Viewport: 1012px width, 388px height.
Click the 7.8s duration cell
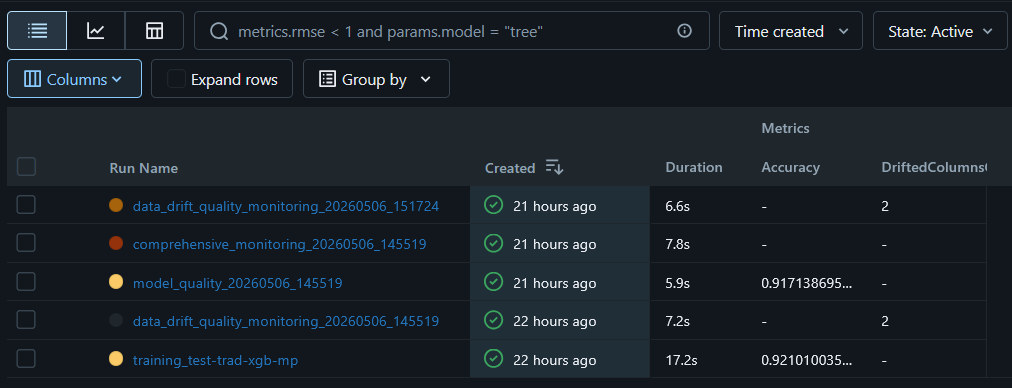coord(678,245)
